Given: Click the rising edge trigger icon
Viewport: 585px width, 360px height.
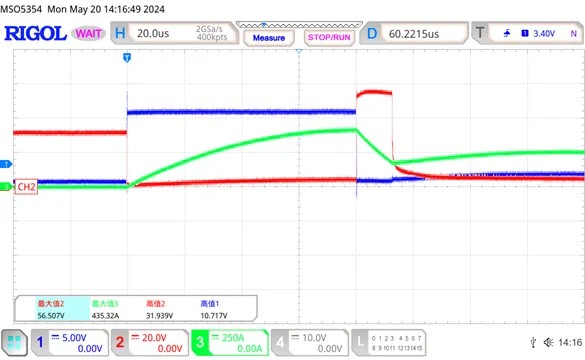Looking at the screenshot, I should tap(507, 34).
